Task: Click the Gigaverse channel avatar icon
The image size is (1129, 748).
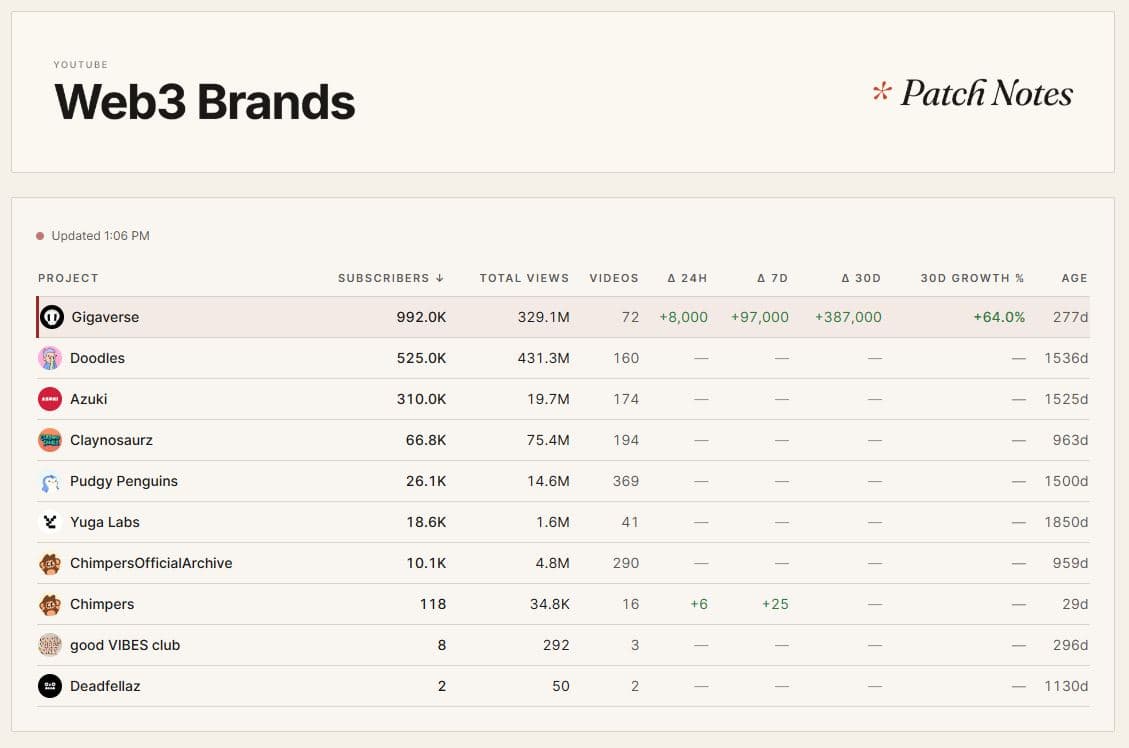Action: click(52, 317)
